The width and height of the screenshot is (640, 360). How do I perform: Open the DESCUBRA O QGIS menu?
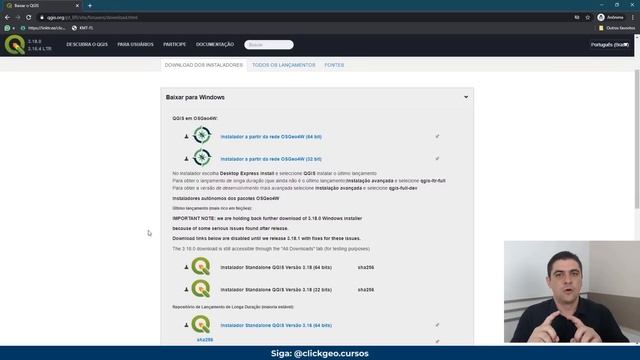87,44
